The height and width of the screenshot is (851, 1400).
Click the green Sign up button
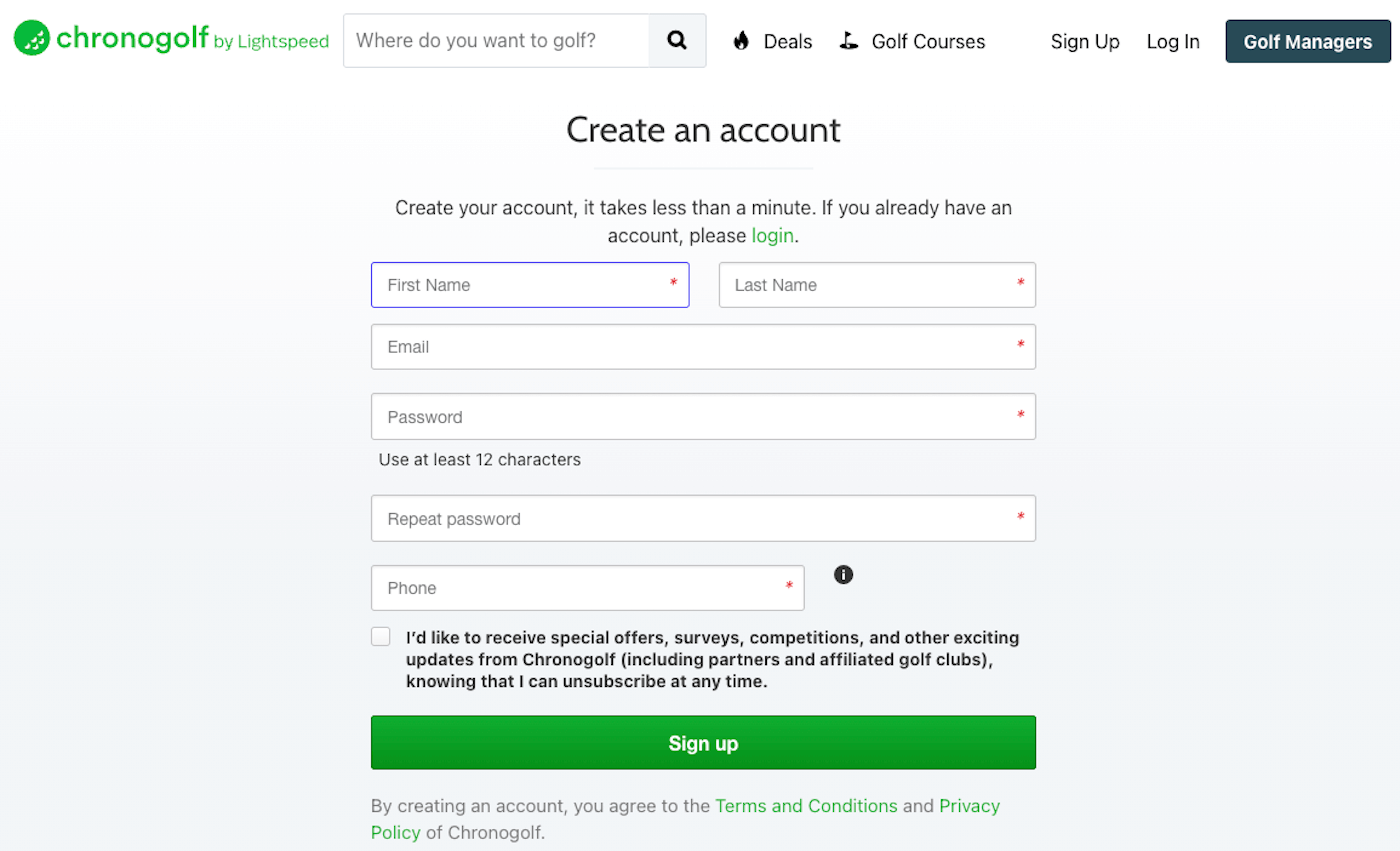tap(703, 743)
